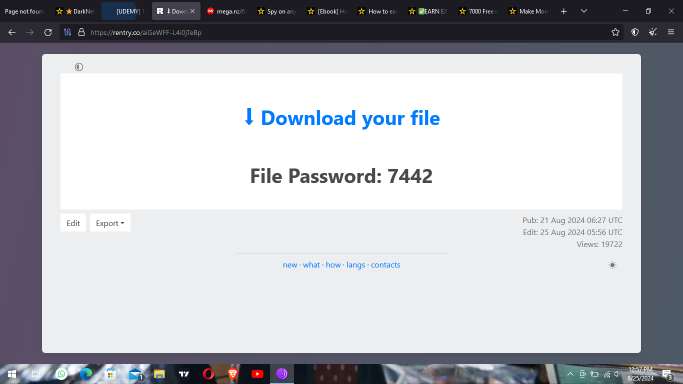Screen dimensions: 683x384
Task: Switch to the How to earn tab
Action: (378, 11)
